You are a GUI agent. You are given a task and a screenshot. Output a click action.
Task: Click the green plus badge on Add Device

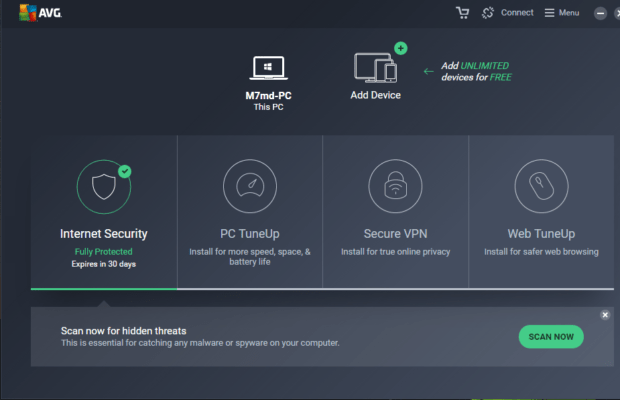pyautogui.click(x=401, y=48)
